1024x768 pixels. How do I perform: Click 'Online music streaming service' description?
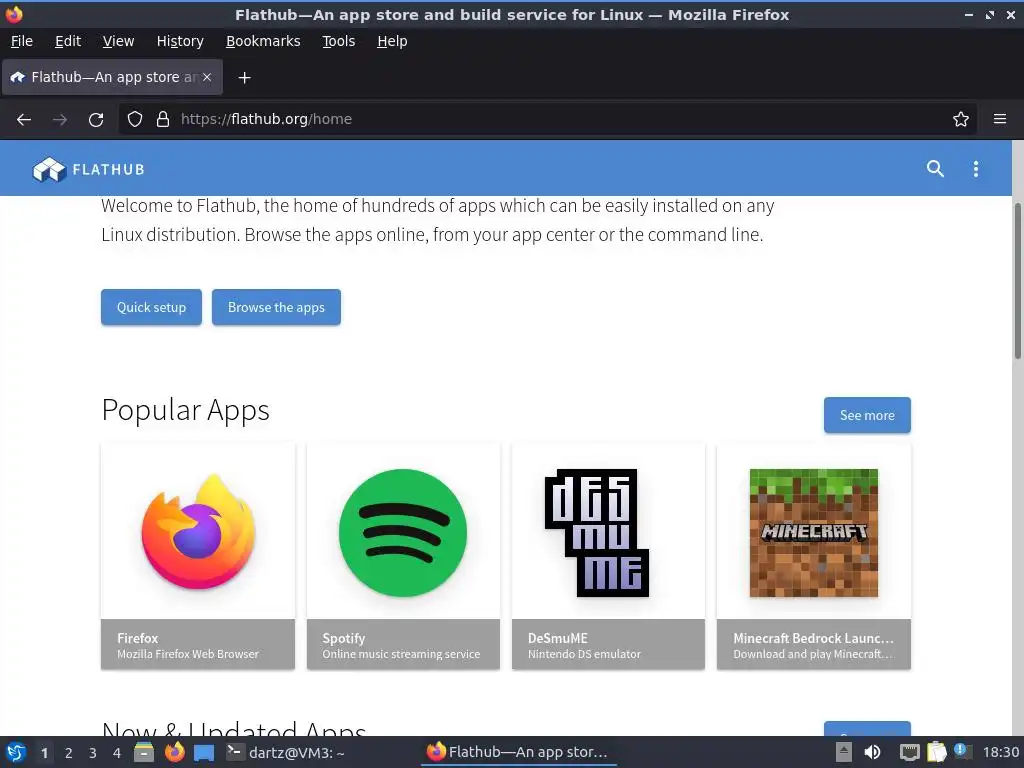[x=401, y=654]
